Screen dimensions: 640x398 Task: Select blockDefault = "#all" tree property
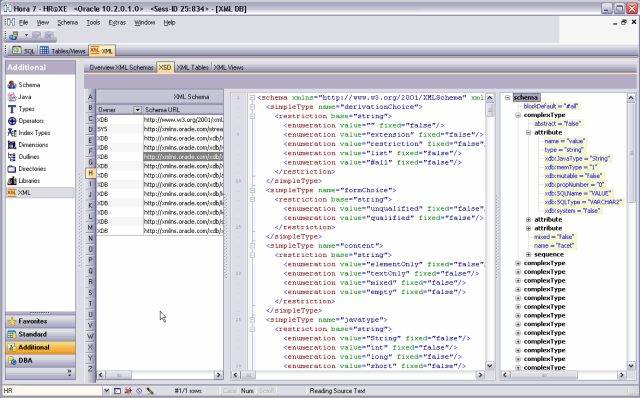click(551, 106)
